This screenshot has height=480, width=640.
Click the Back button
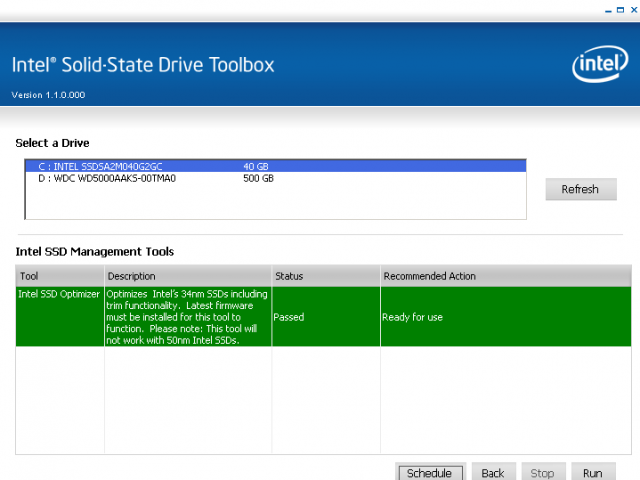coord(493,473)
